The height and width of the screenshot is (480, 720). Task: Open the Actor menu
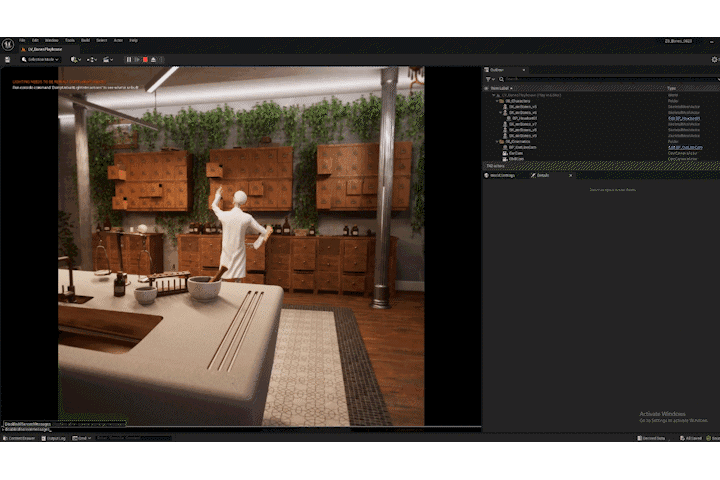118,40
